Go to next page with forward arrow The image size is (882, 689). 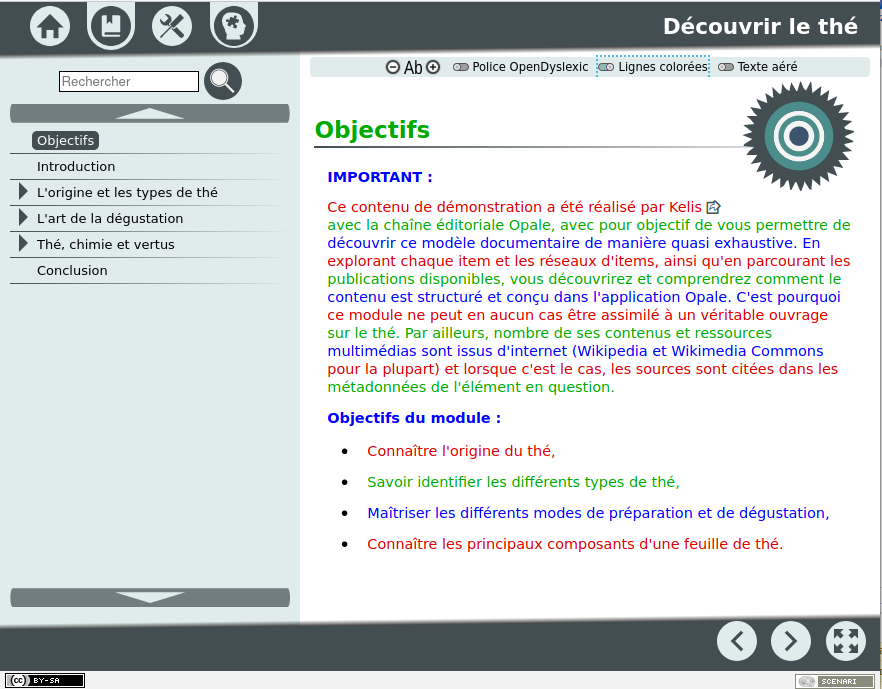tap(790, 641)
